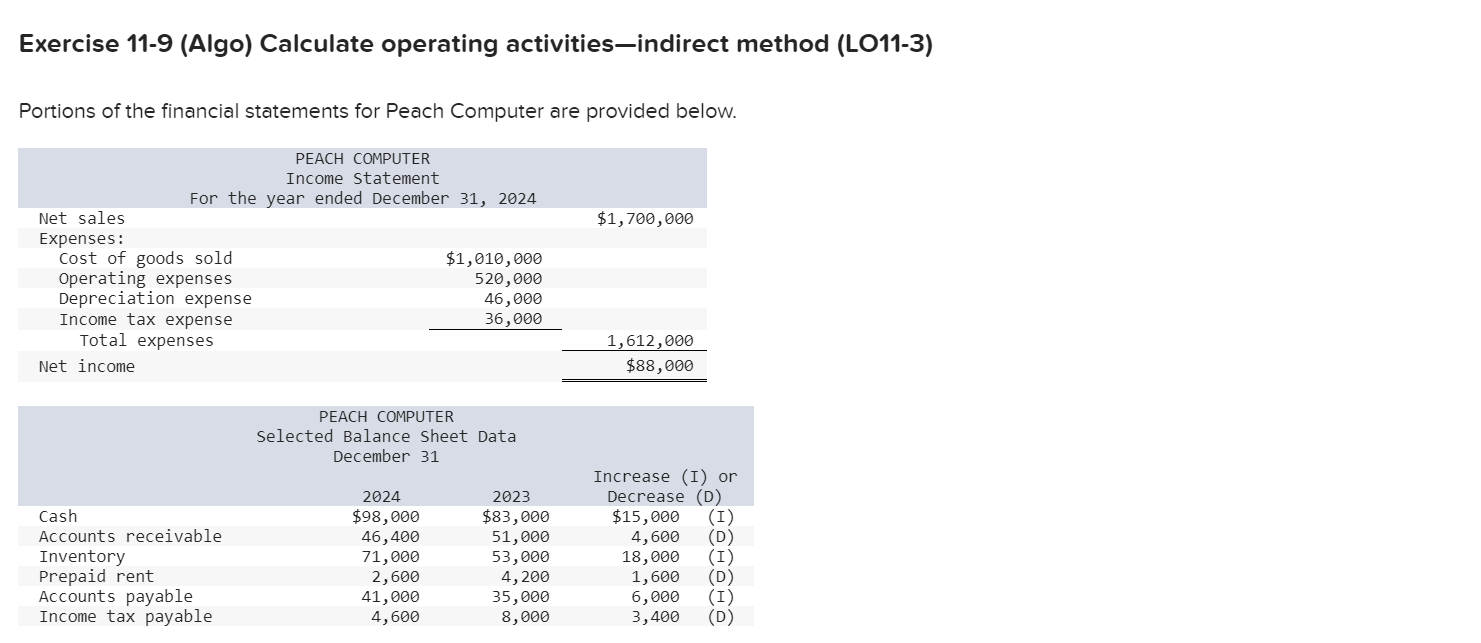Image resolution: width=1481 pixels, height=643 pixels.
Task: Click the 8,000 income tax payable 2023 value
Action: pyautogui.click(x=525, y=616)
